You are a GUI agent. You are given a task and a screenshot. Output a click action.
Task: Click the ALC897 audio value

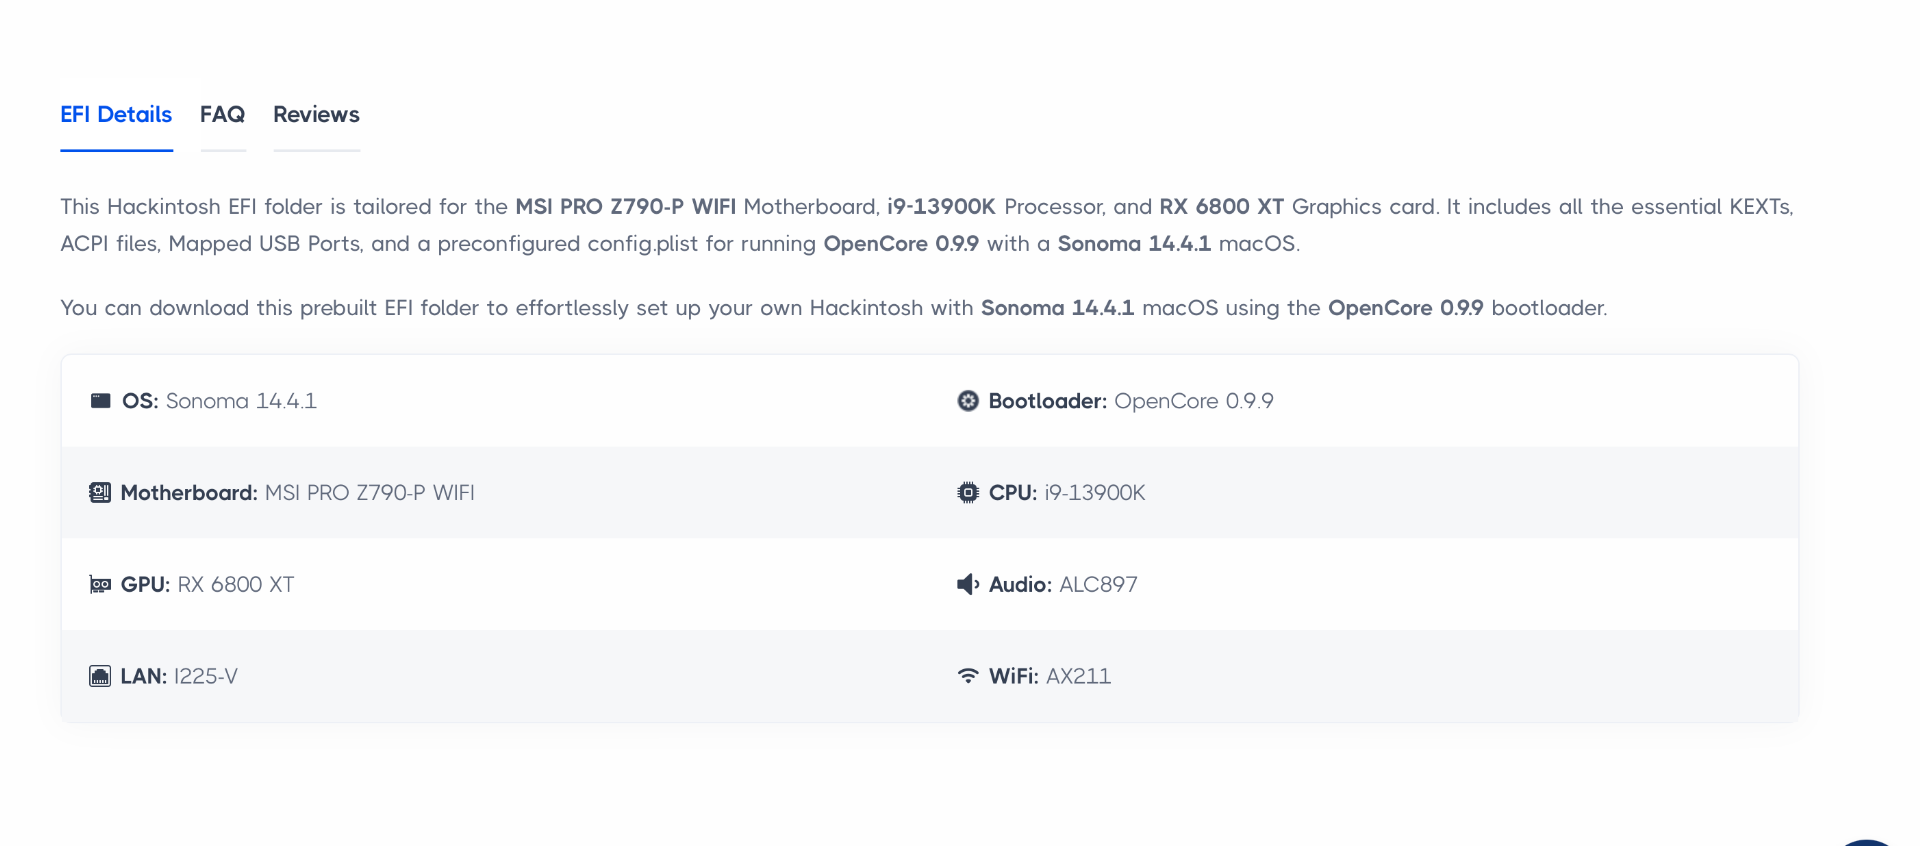pyautogui.click(x=1098, y=585)
